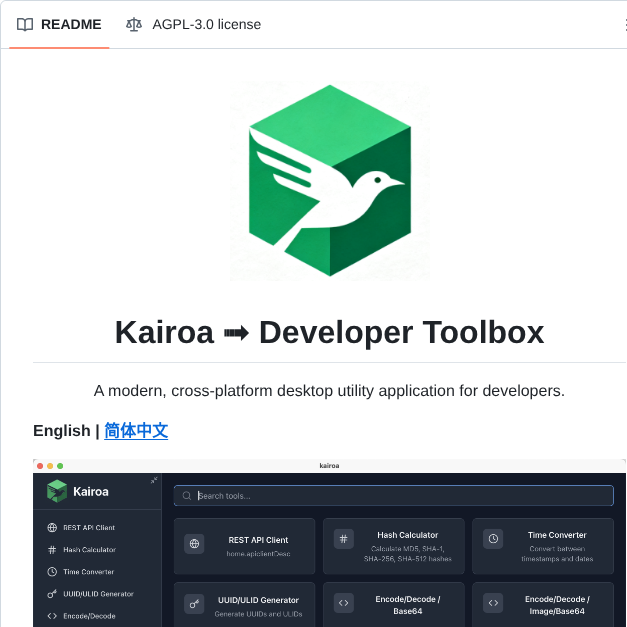The image size is (627, 627).
Task: Click 'Convert between timestamps and dates' text
Action: [557, 554]
